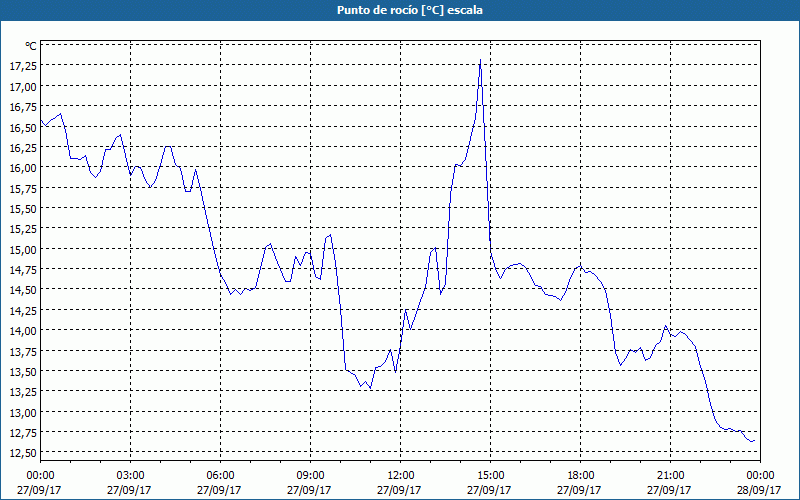Image resolution: width=800 pixels, height=500 pixels.
Task: Click the °C unit label on the axis
Action: coord(31,46)
